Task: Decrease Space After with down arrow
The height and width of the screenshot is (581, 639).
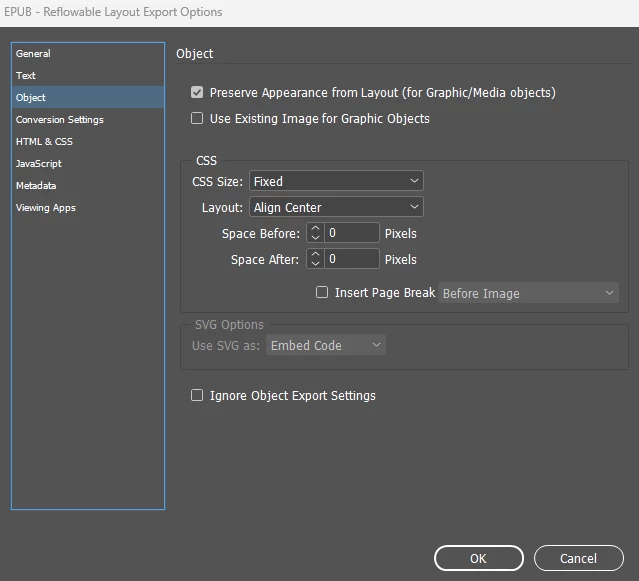Action: pos(315,264)
